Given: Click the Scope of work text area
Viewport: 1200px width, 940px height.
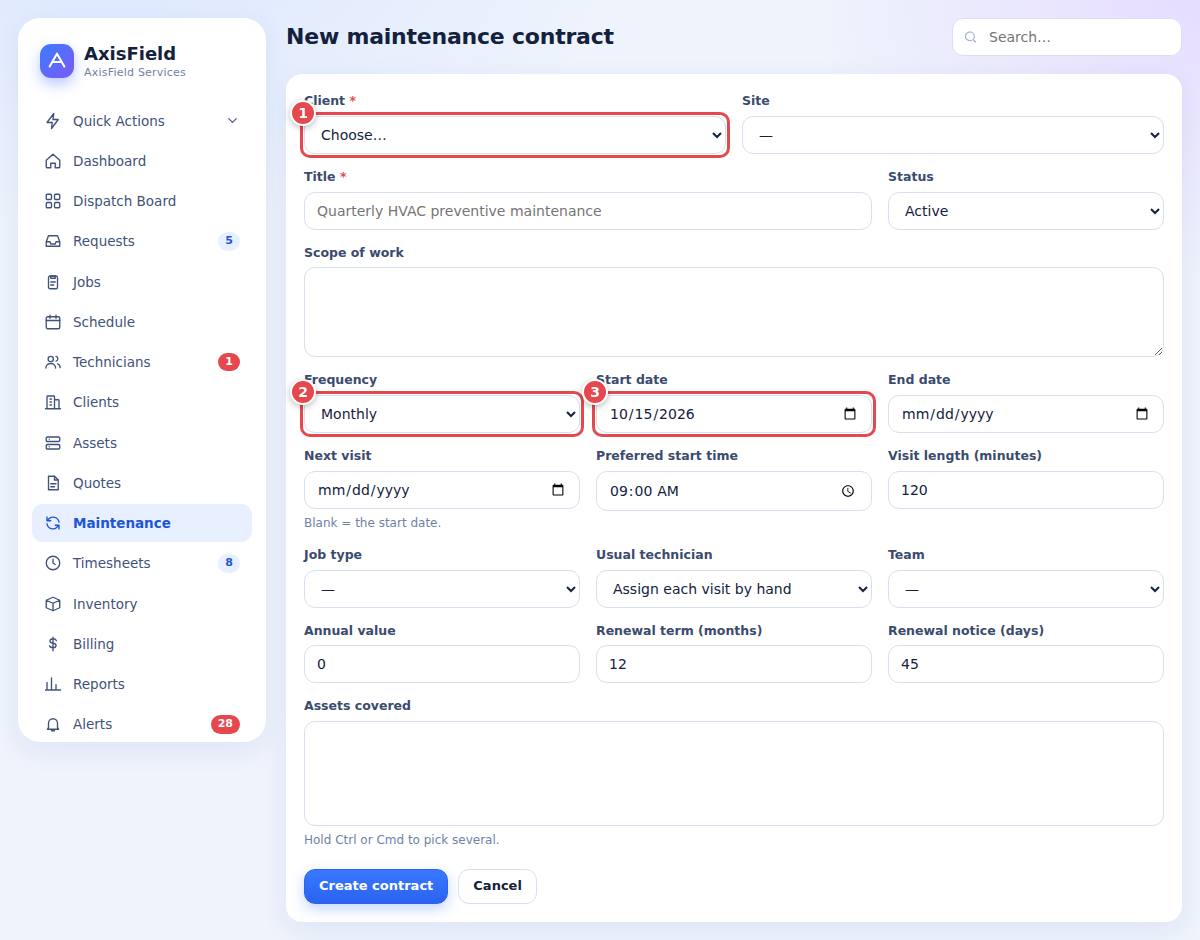Looking at the screenshot, I should [x=734, y=312].
